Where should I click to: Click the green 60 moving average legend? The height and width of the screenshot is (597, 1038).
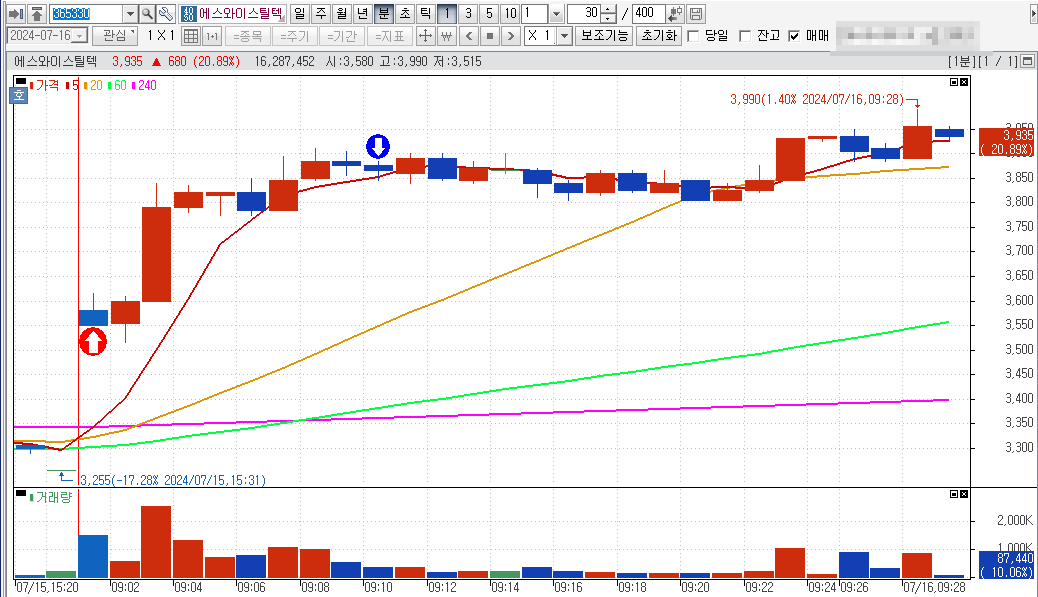point(117,85)
